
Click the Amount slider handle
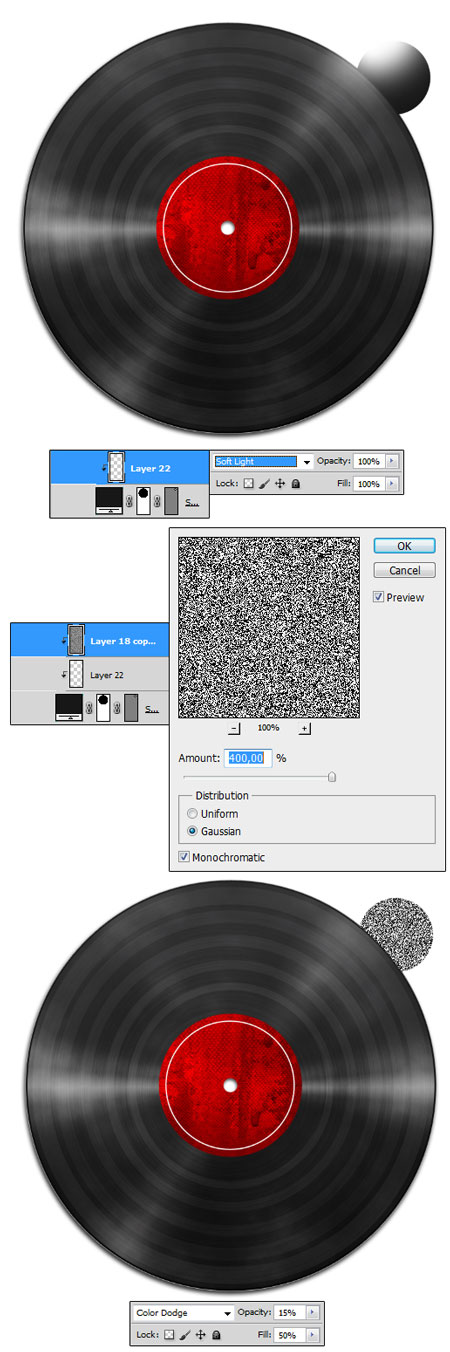[332, 776]
